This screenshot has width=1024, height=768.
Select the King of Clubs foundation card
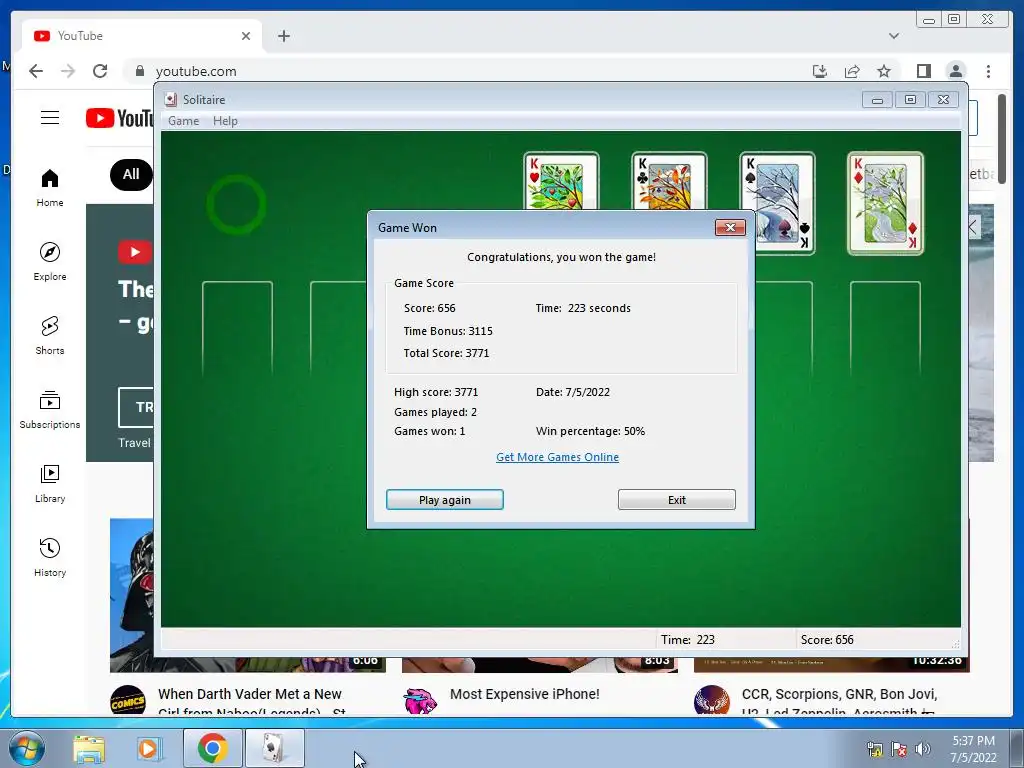click(669, 182)
